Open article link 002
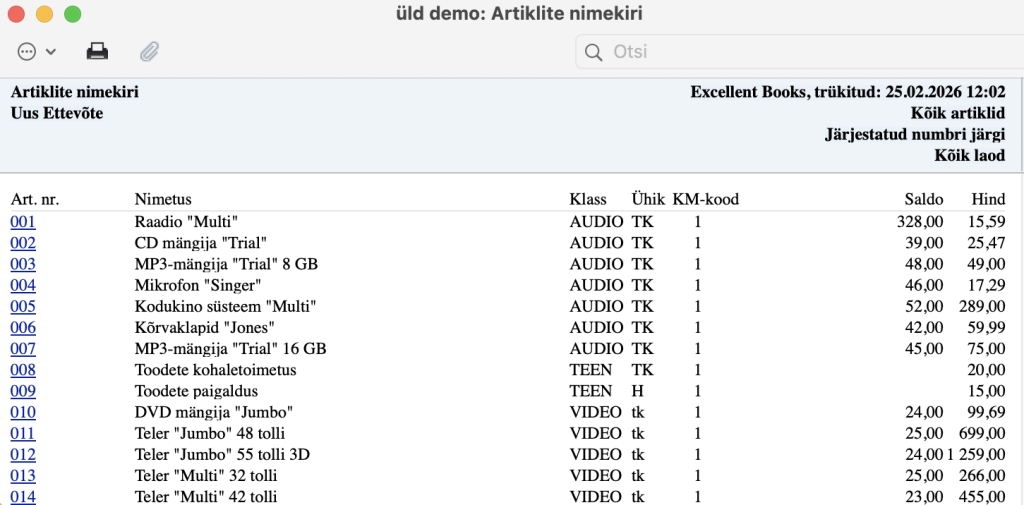Screen dimensions: 1024x505 (23, 243)
